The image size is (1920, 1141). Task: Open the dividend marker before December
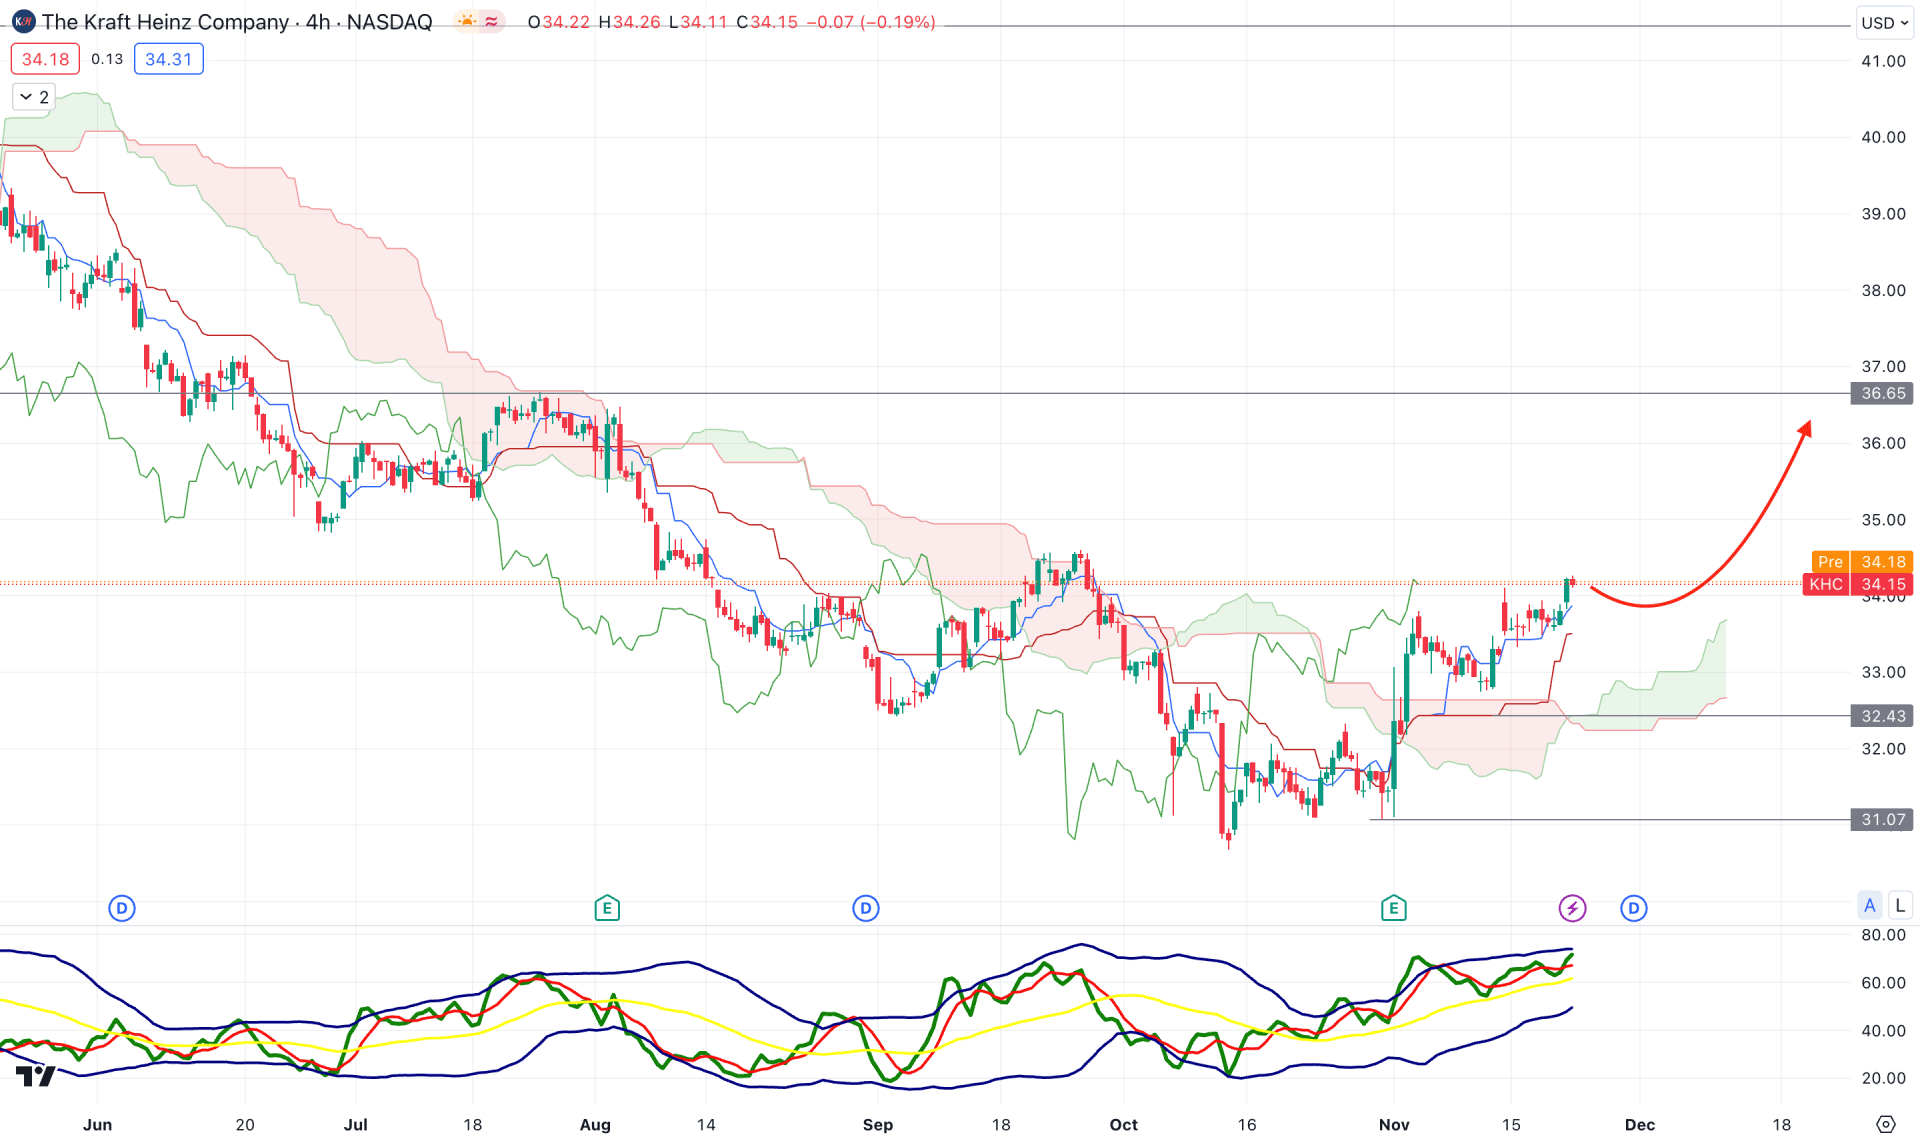[x=1634, y=908]
